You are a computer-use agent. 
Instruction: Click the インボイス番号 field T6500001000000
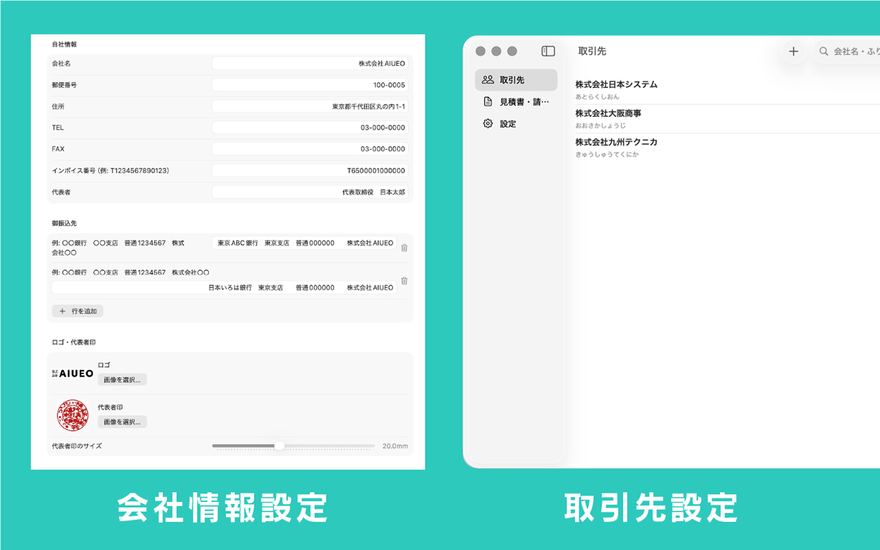[310, 170]
